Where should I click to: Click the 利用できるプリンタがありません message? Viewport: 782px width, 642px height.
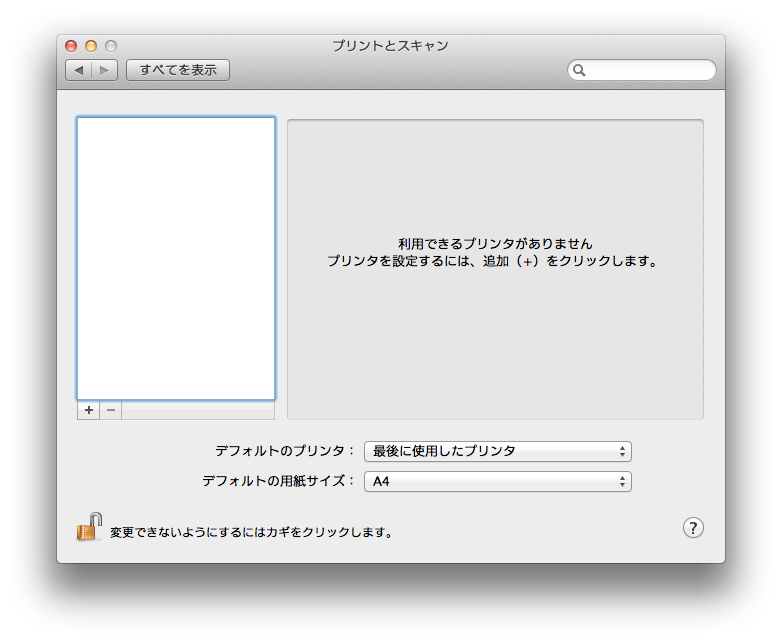[495, 244]
